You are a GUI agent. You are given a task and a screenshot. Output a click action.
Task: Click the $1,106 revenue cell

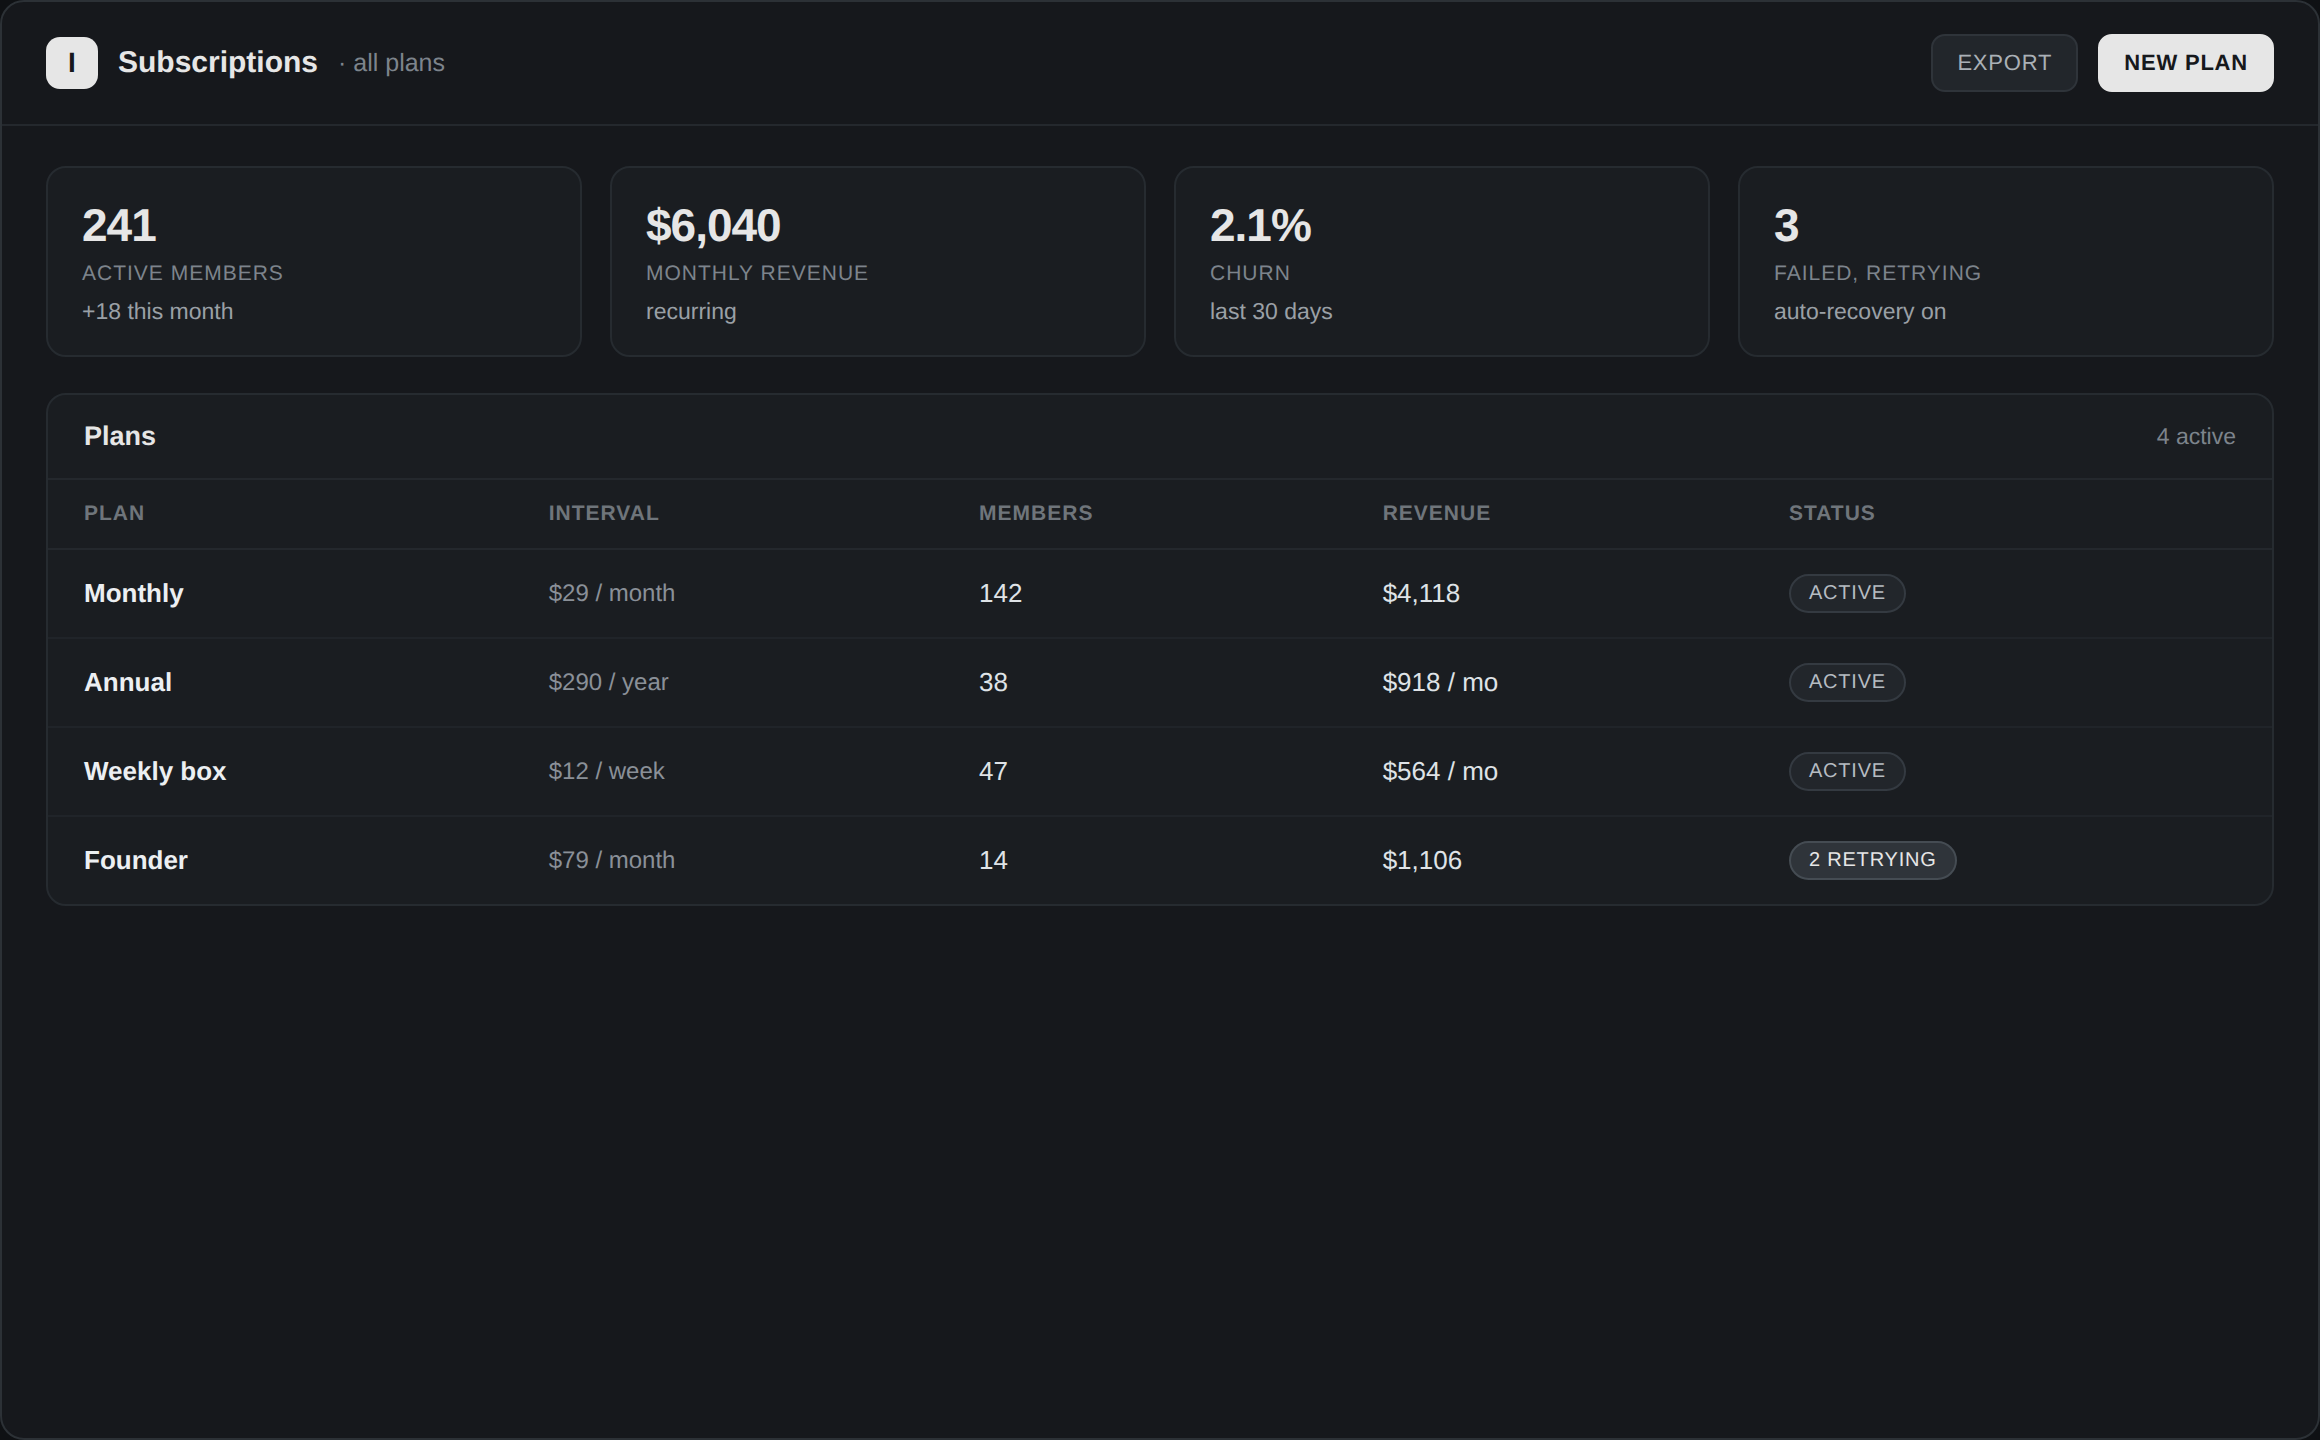point(1422,860)
